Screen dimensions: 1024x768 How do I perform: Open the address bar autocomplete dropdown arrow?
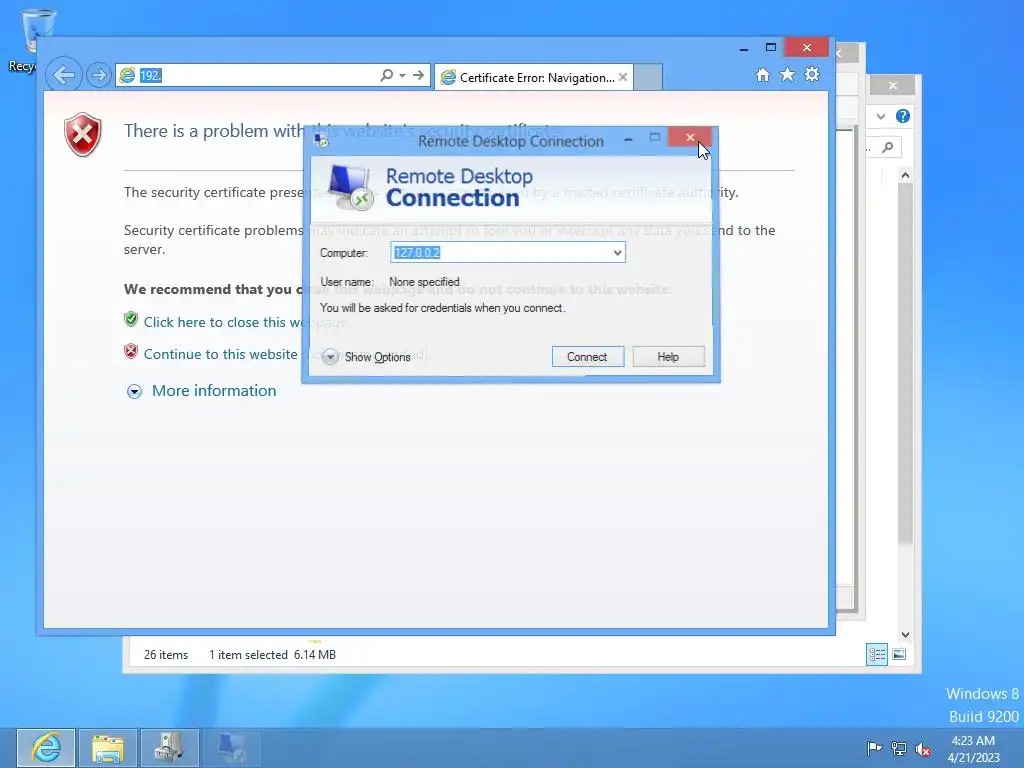(402, 75)
